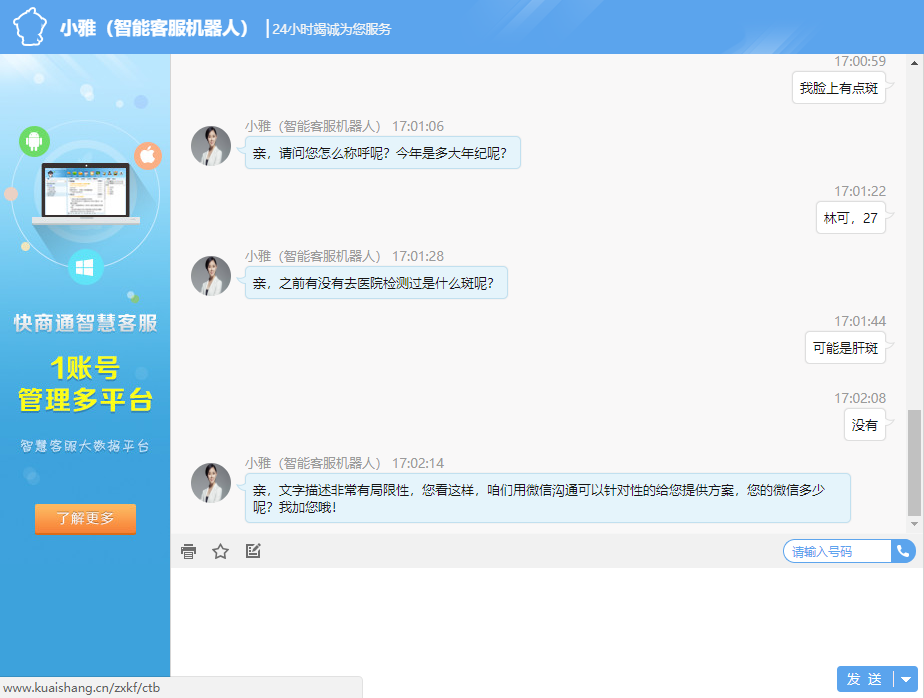Toggle the star rating icon
The image size is (924, 698).
click(220, 551)
